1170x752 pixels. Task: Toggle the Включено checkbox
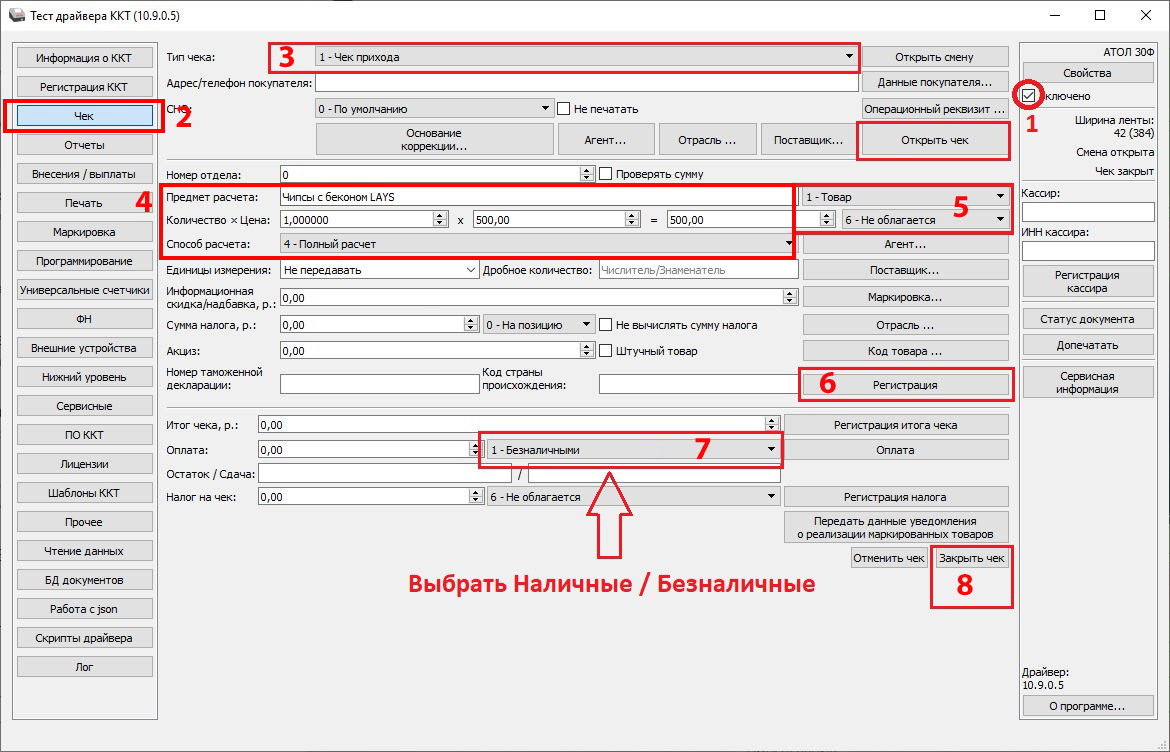click(x=1029, y=96)
